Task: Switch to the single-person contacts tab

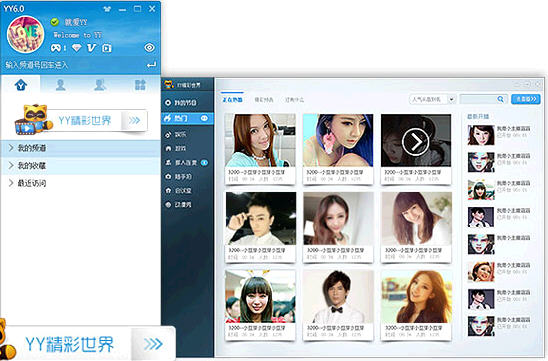Action: point(60,85)
